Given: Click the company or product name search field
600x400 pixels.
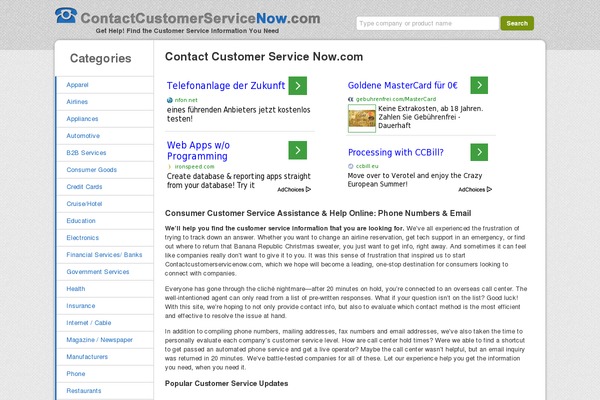Looking at the screenshot, I should pos(428,23).
